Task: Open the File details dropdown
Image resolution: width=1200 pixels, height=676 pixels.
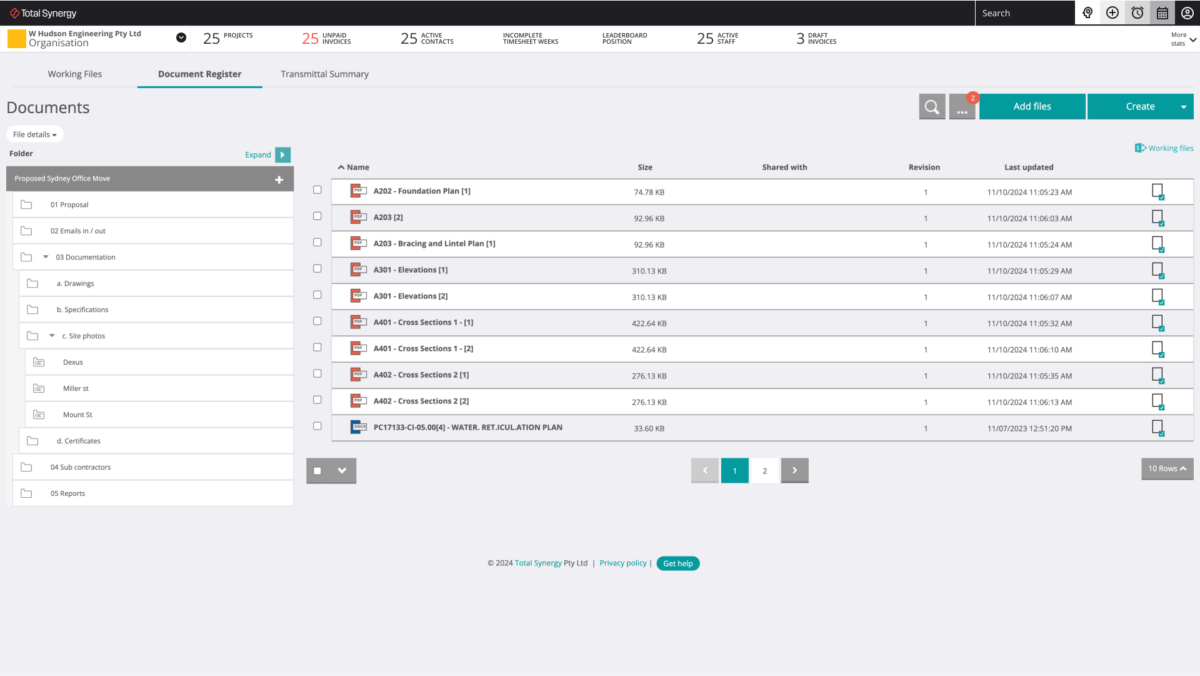Action: (34, 134)
